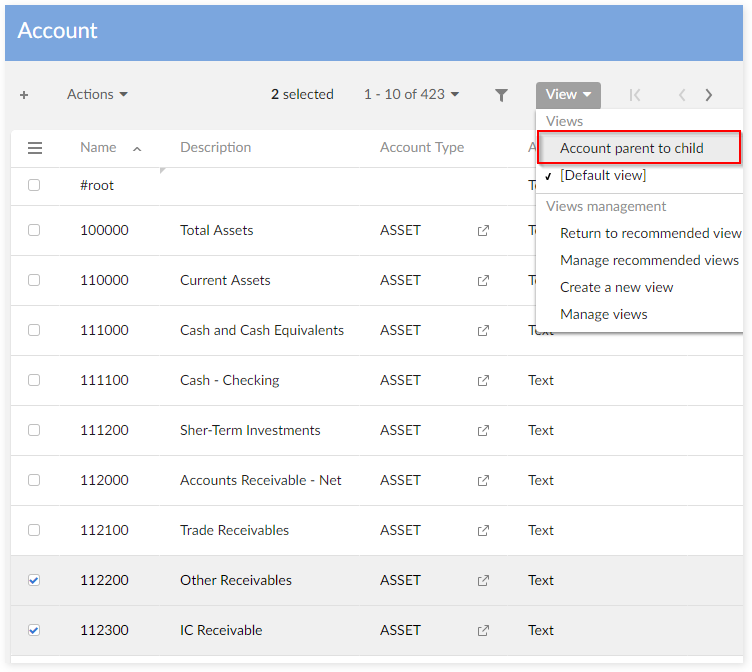Click the Description column header
Screen dimensions: 752x672
tap(216, 147)
